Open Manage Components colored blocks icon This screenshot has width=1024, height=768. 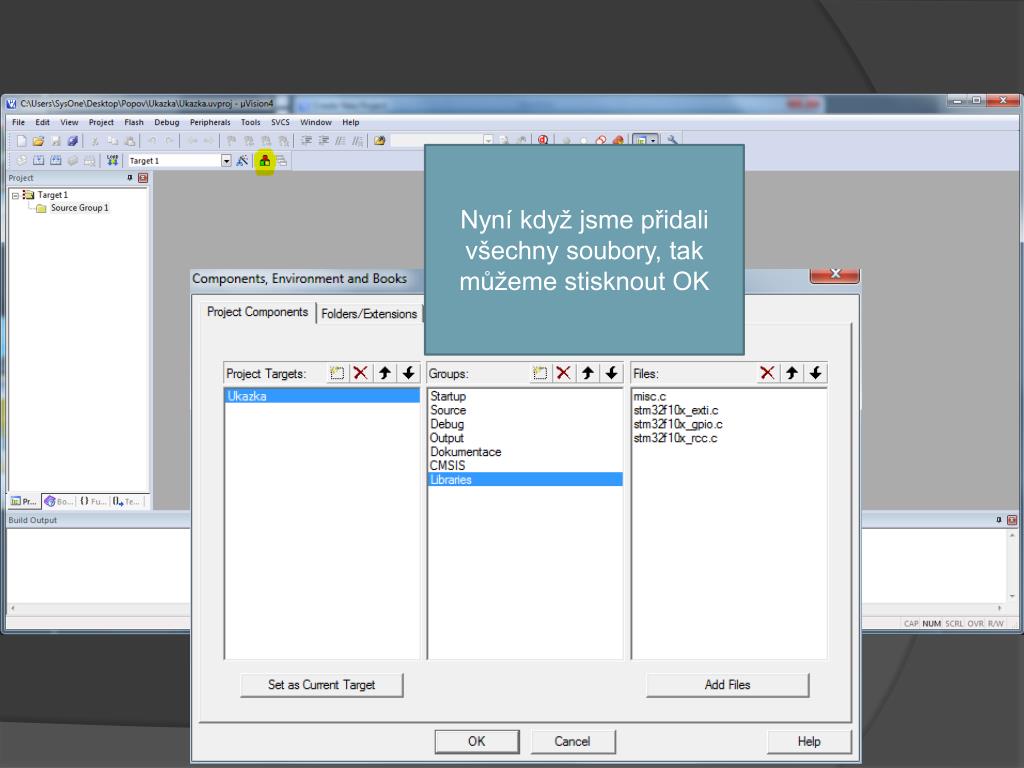pyautogui.click(x=264, y=160)
